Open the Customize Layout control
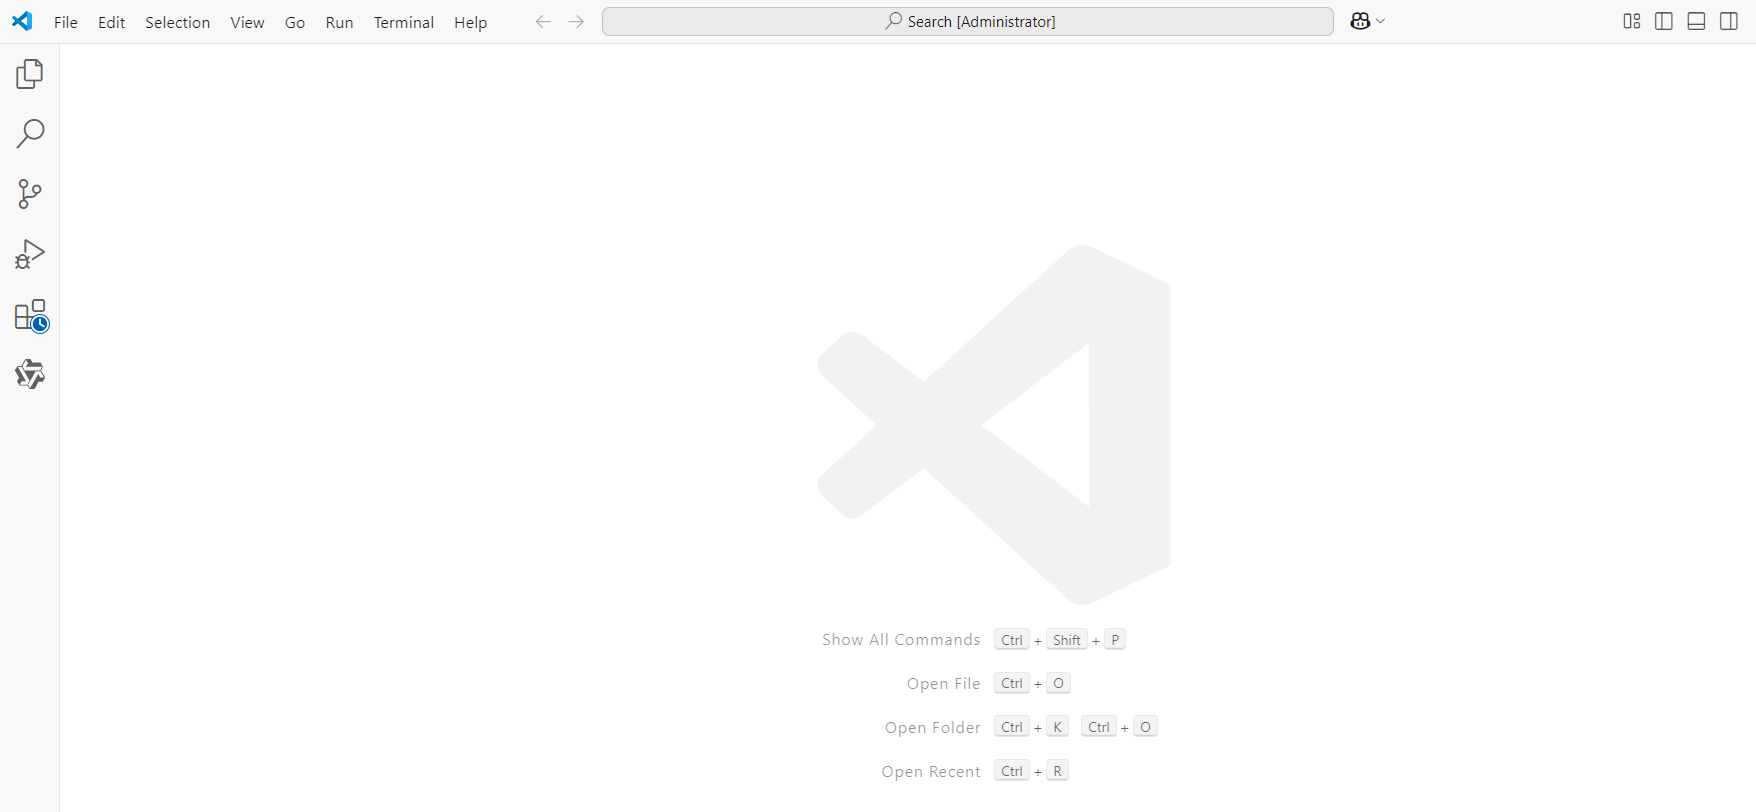Image resolution: width=1756 pixels, height=812 pixels. pos(1632,21)
